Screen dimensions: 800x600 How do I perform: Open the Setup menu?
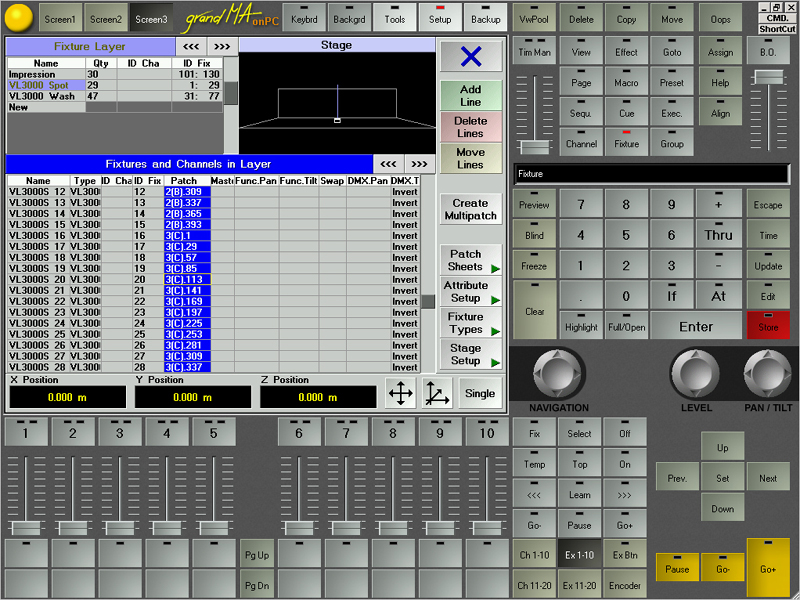pyautogui.click(x=441, y=17)
